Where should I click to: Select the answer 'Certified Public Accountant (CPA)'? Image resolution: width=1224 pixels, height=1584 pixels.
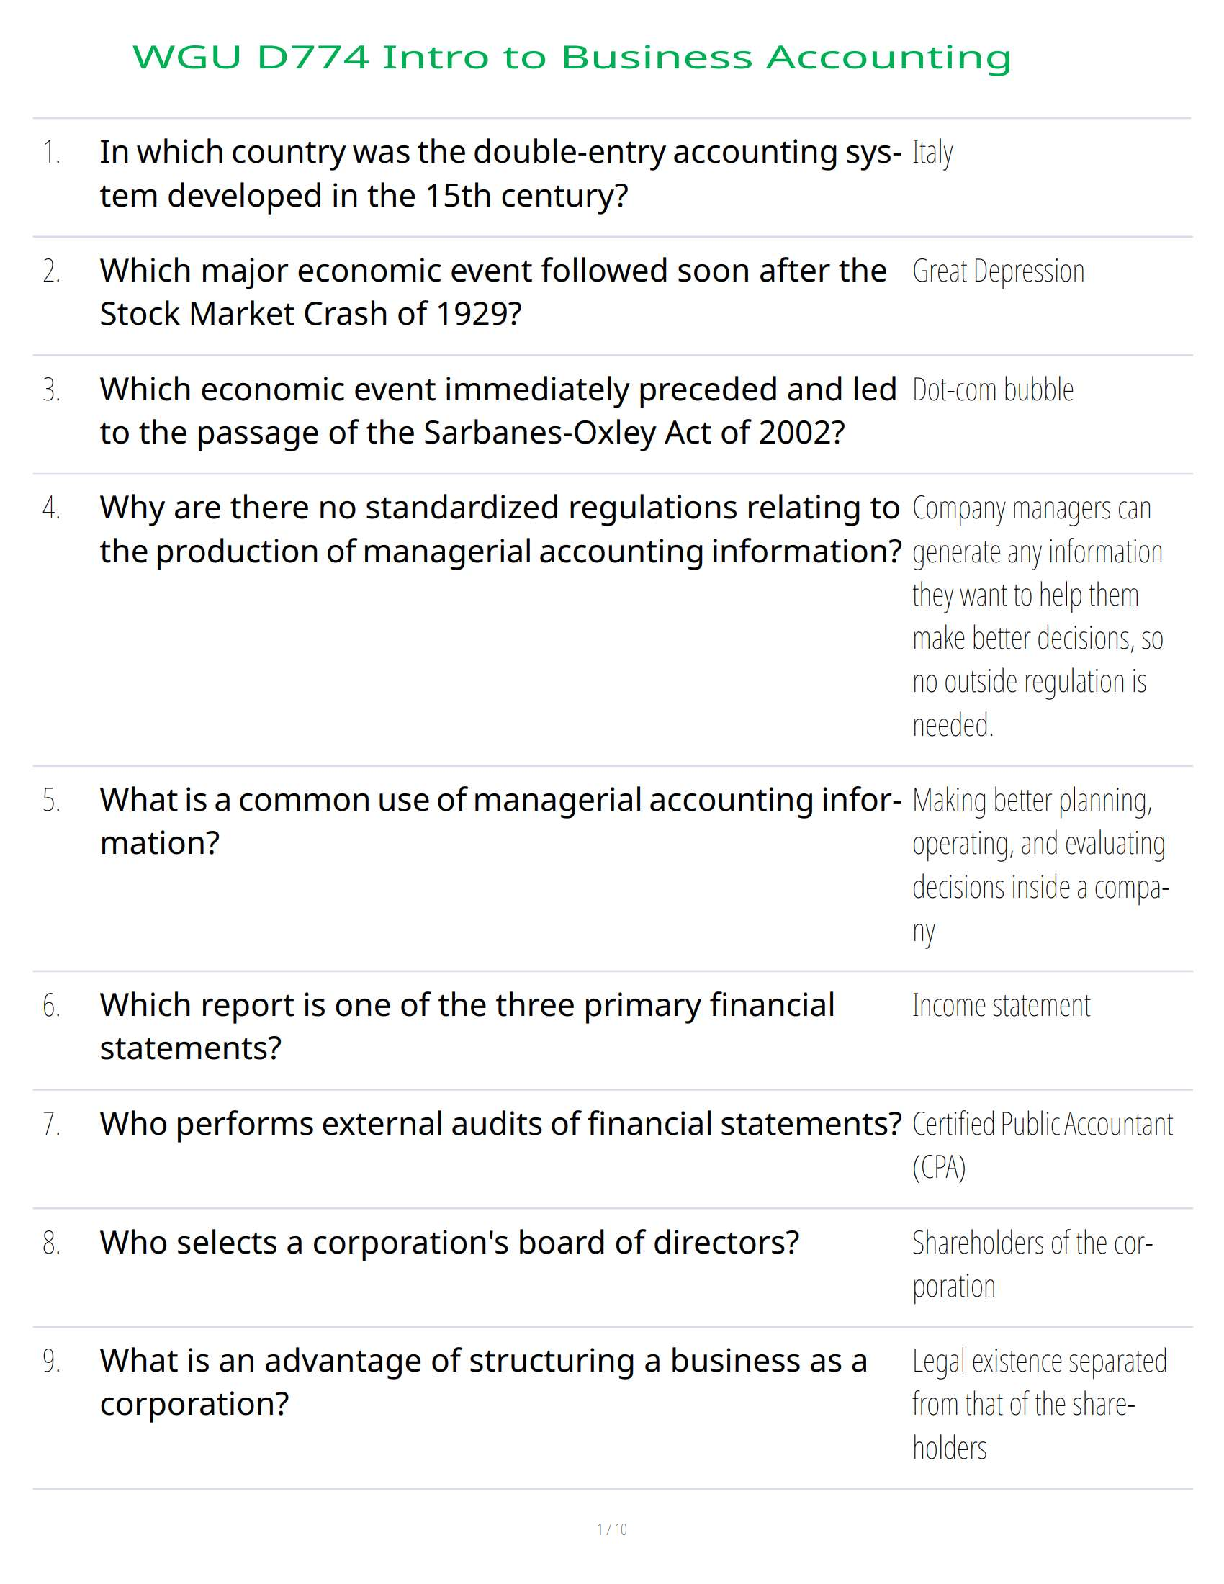tap(1042, 1145)
